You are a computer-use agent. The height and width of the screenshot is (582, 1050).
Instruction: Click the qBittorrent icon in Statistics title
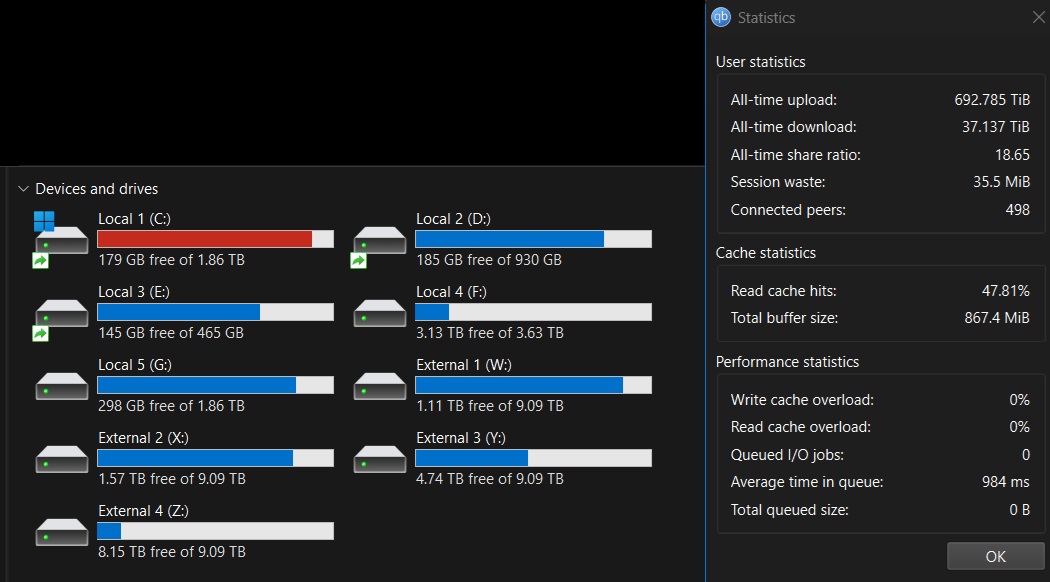point(721,17)
